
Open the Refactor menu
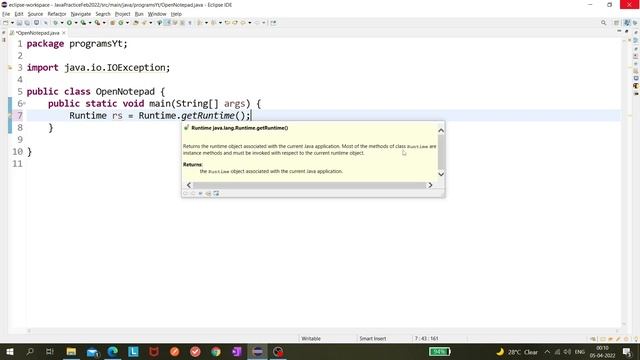(57, 14)
